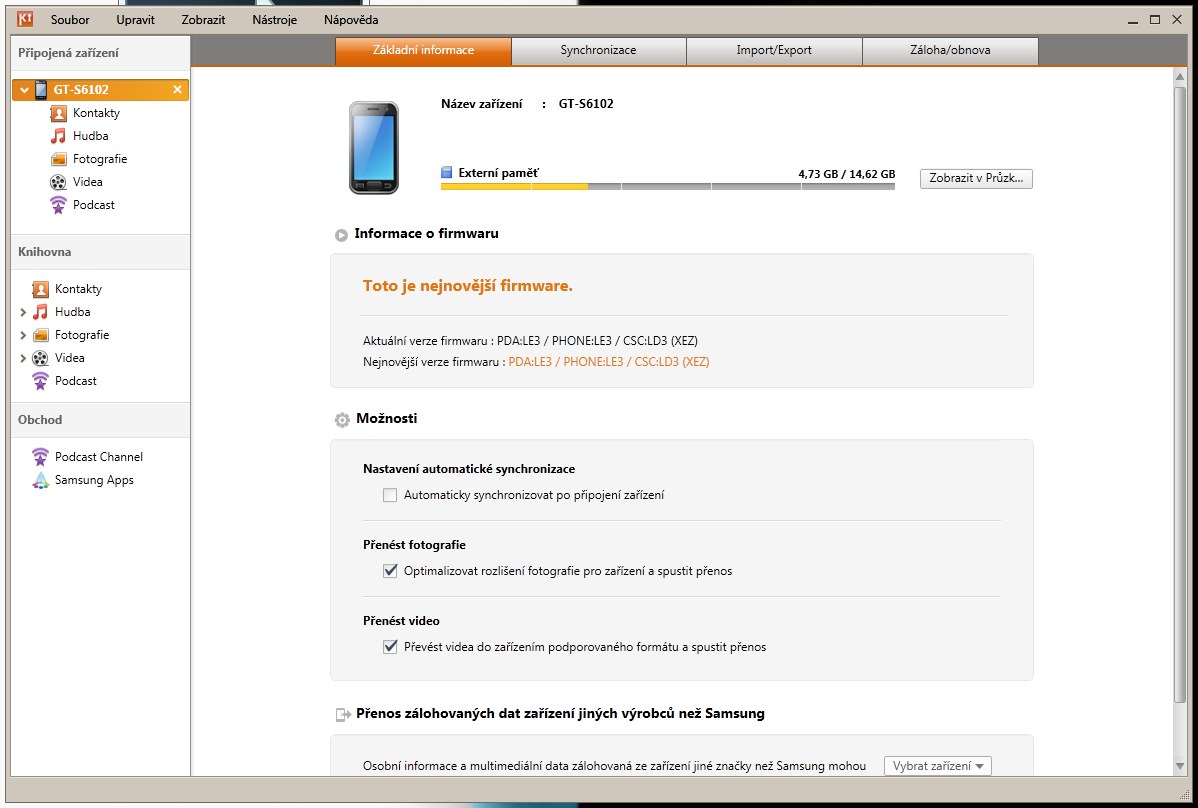Expand library Fotografie tree node
The width and height of the screenshot is (1198, 808).
23,335
